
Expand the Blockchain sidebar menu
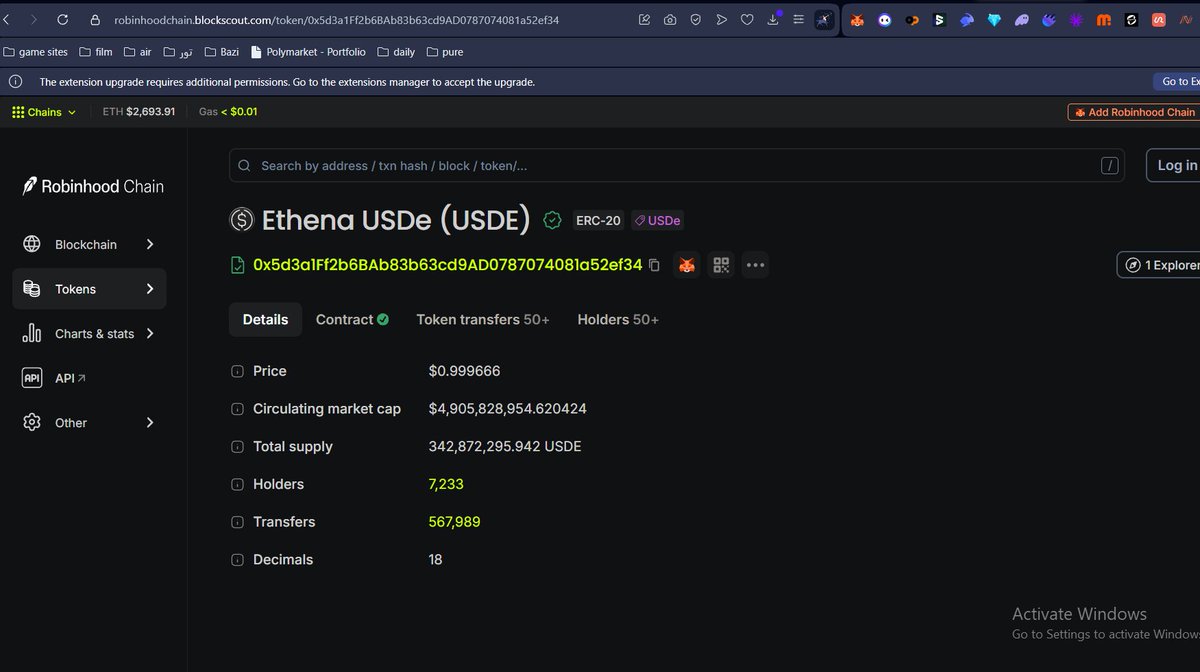pyautogui.click(x=89, y=244)
